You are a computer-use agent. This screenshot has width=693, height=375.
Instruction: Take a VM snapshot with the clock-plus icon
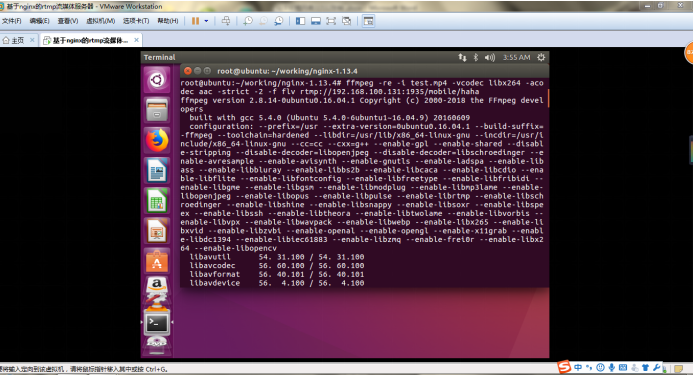click(248, 21)
